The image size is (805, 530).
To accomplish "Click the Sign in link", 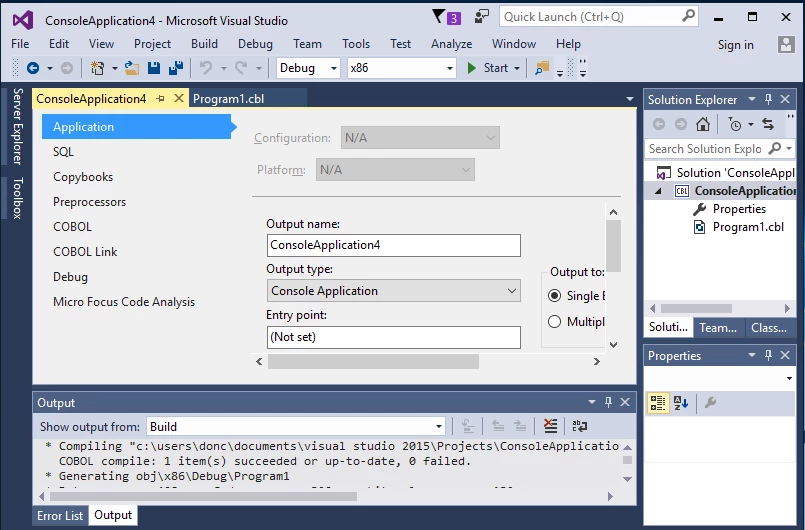I will (736, 45).
